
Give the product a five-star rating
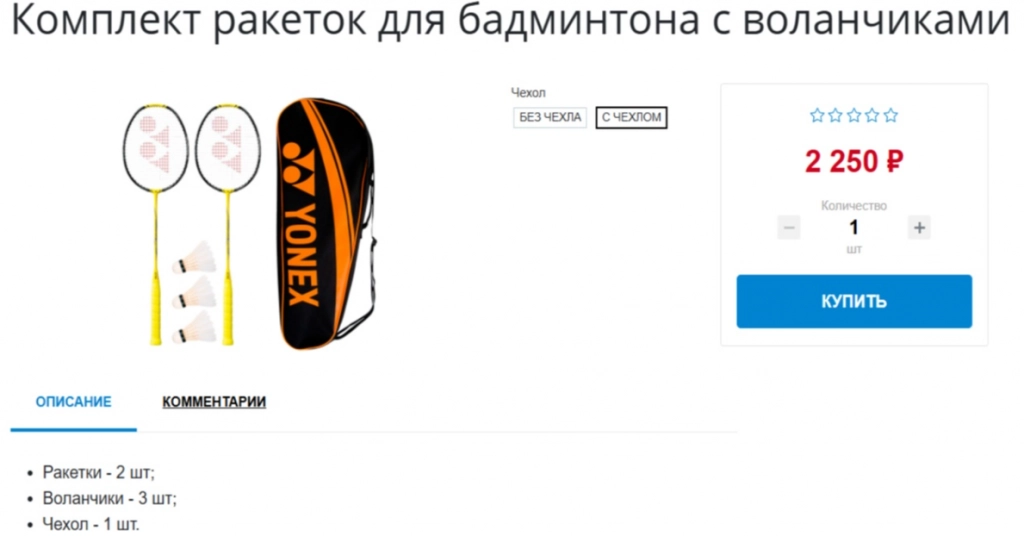pyautogui.click(x=891, y=116)
